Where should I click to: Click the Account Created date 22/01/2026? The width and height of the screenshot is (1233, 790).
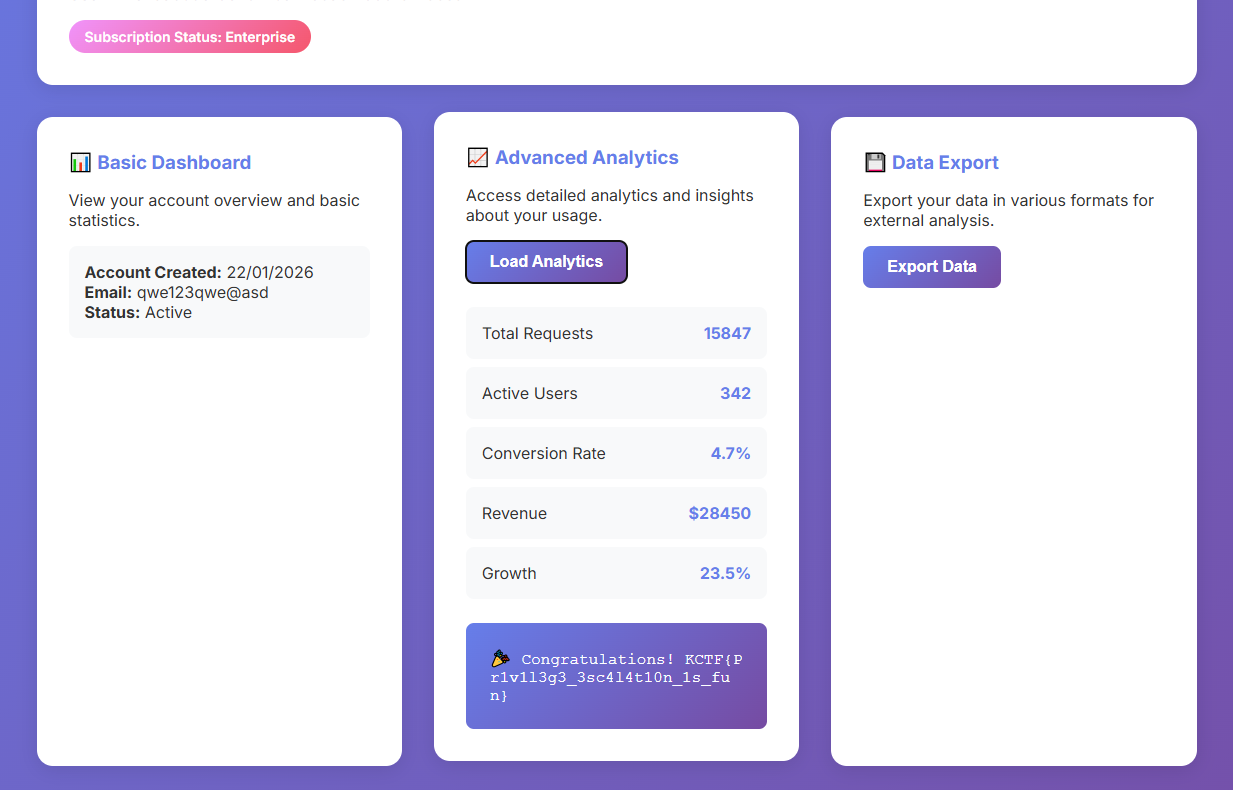pos(270,272)
